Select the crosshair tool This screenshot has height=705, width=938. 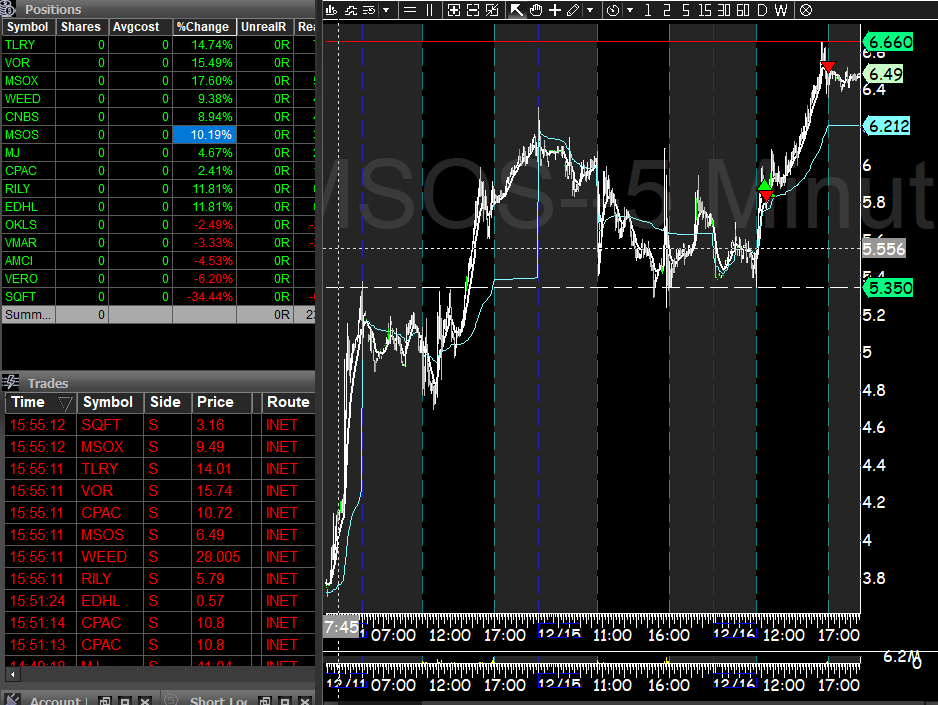pos(555,10)
